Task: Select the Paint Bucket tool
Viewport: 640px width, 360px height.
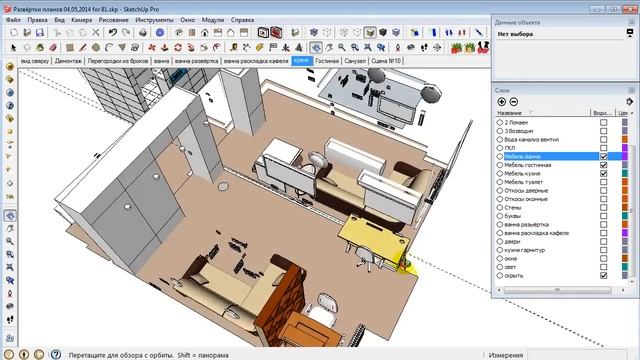Action: [x=40, y=48]
